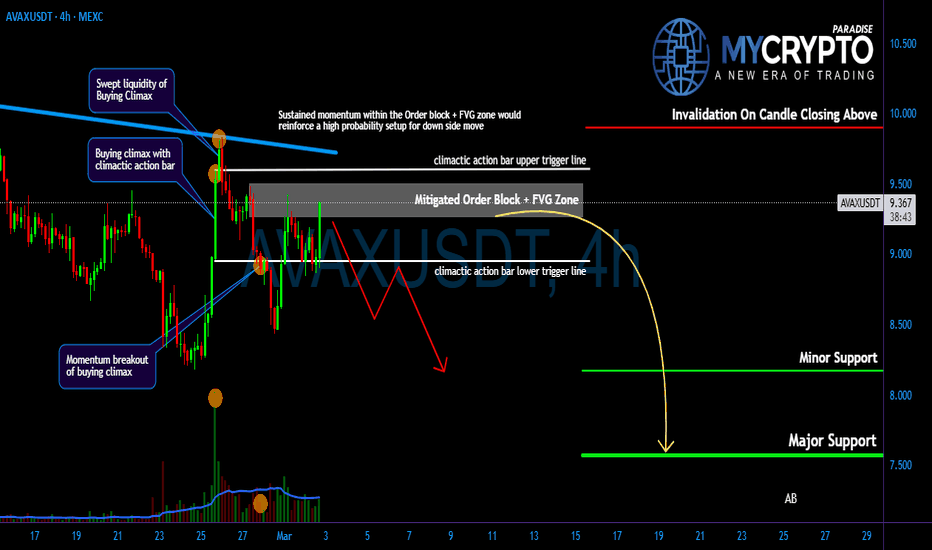Click the orange circle above the tallest volume bar
Viewport: 932px width, 550px height.
click(215, 398)
